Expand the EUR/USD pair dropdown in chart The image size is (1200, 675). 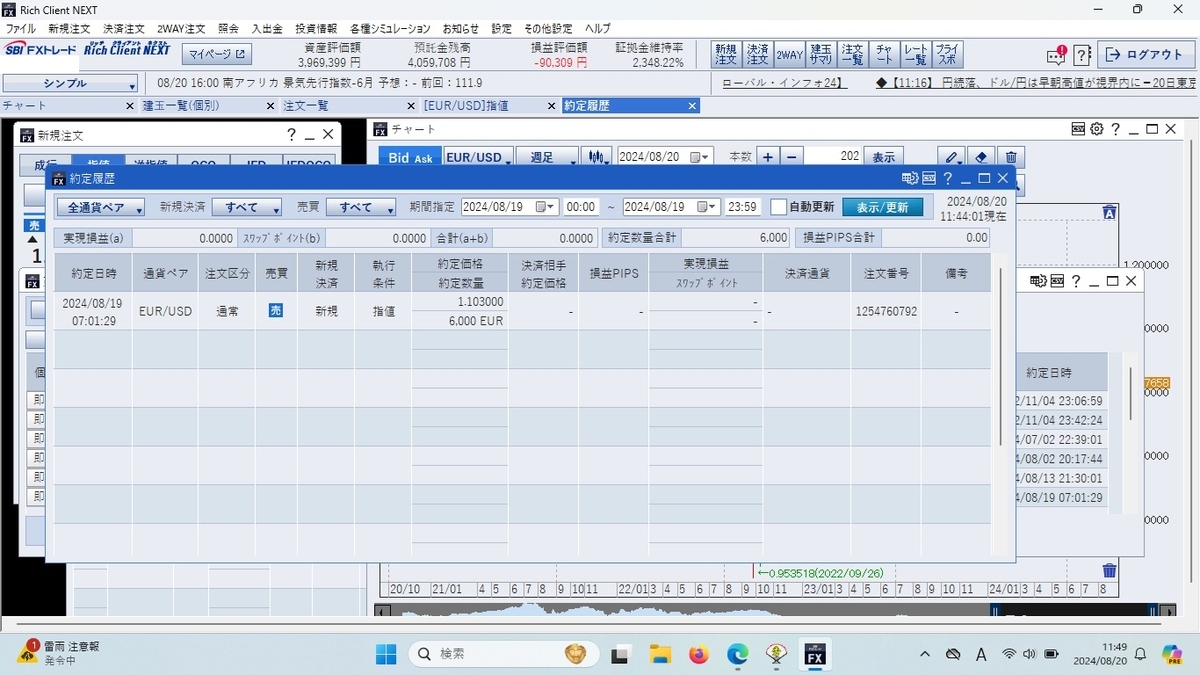pyautogui.click(x=478, y=157)
